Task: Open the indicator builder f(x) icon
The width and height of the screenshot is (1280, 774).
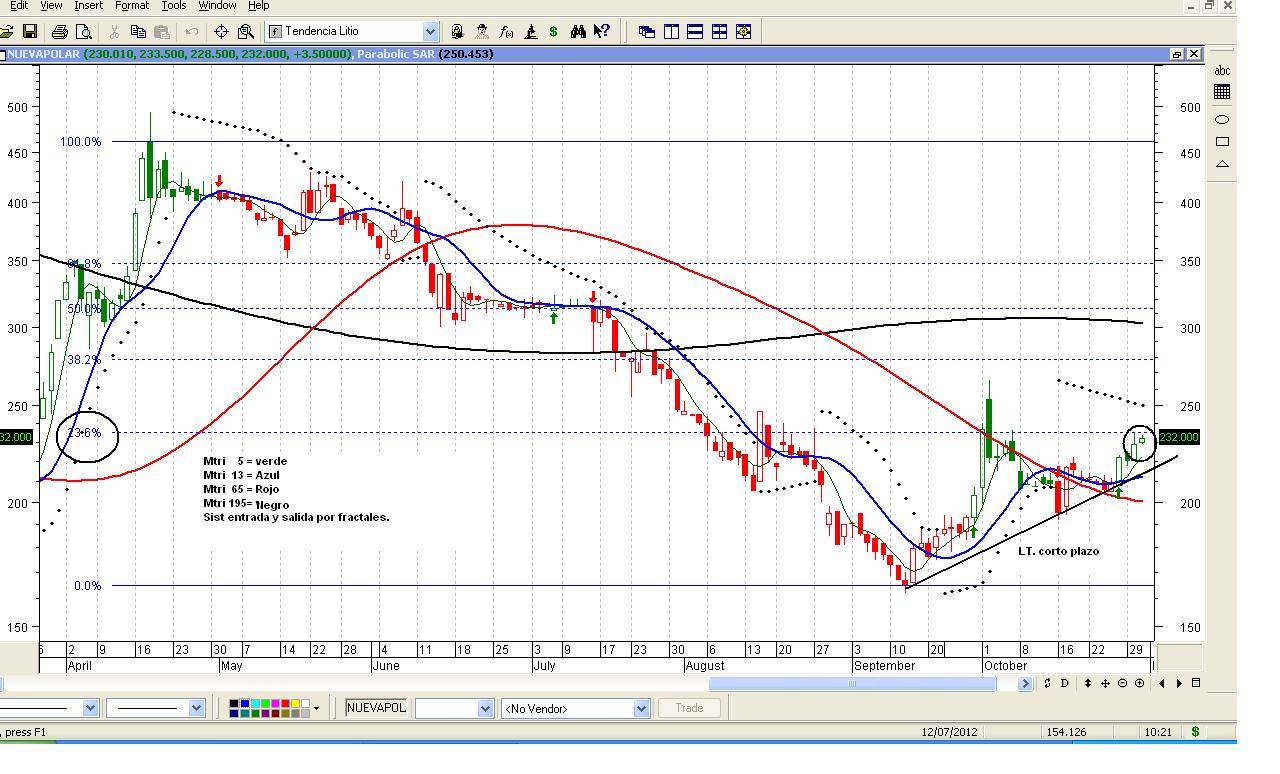Action: click(x=506, y=32)
